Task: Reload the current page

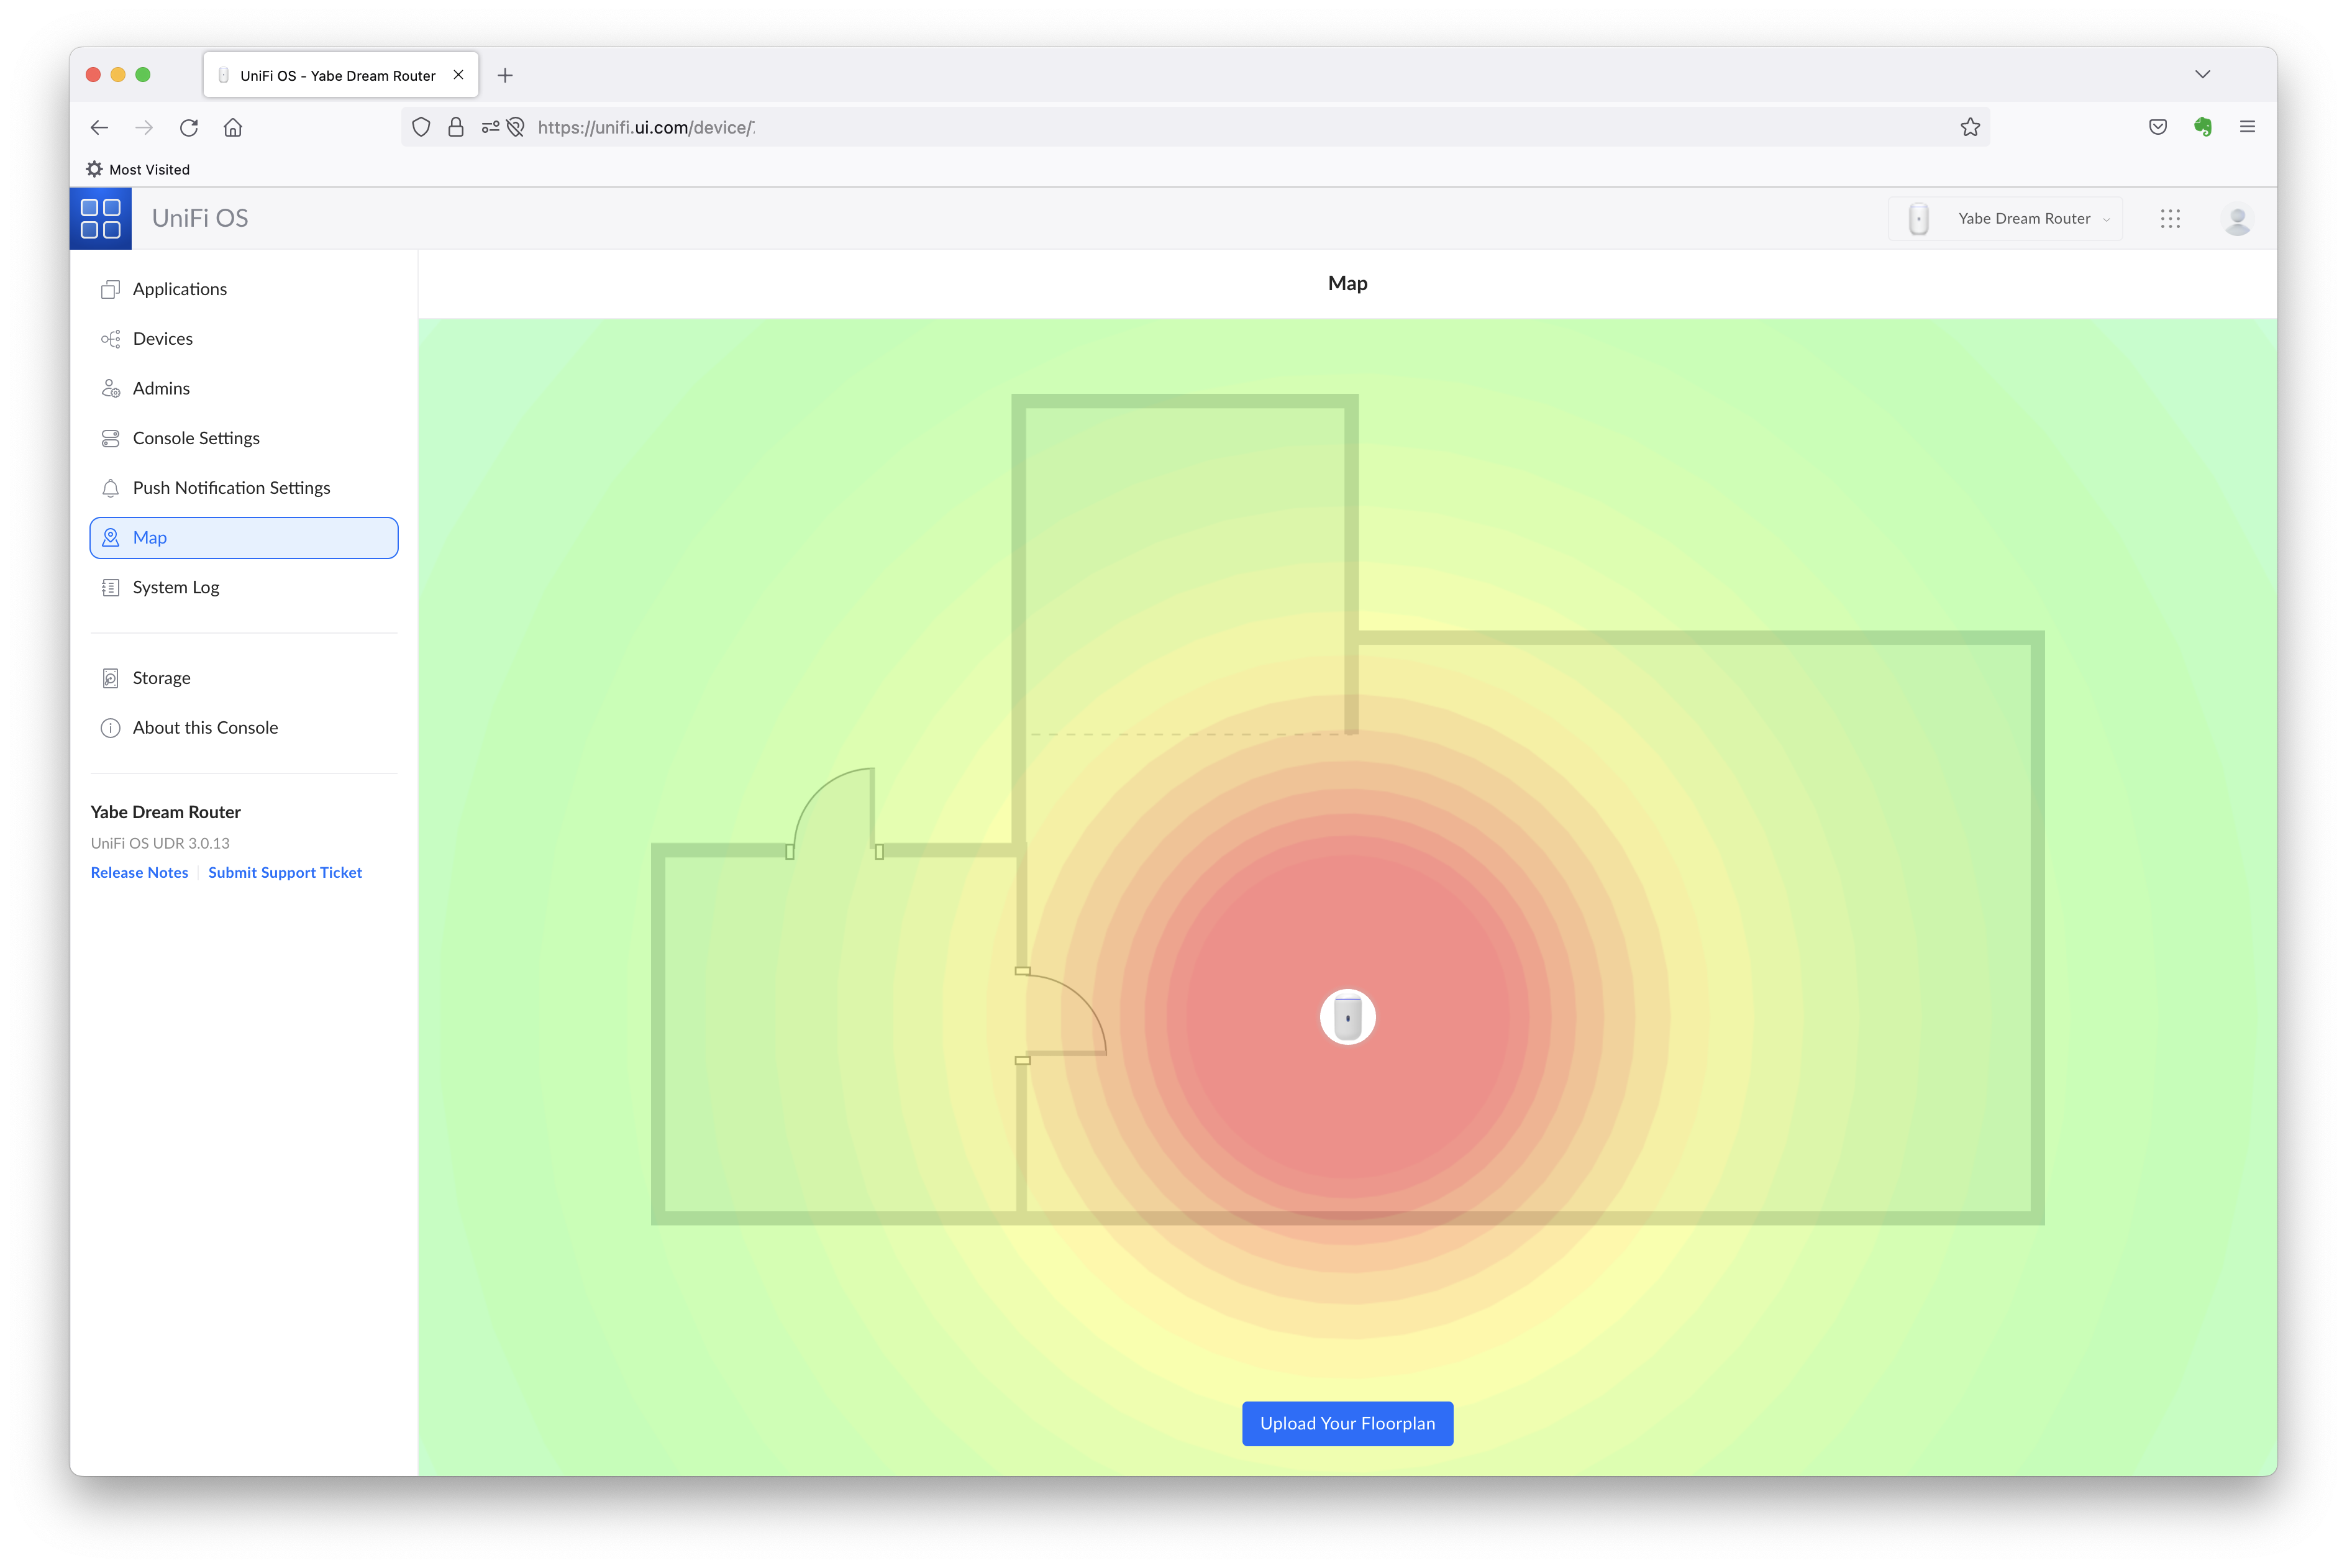Action: 189,127
